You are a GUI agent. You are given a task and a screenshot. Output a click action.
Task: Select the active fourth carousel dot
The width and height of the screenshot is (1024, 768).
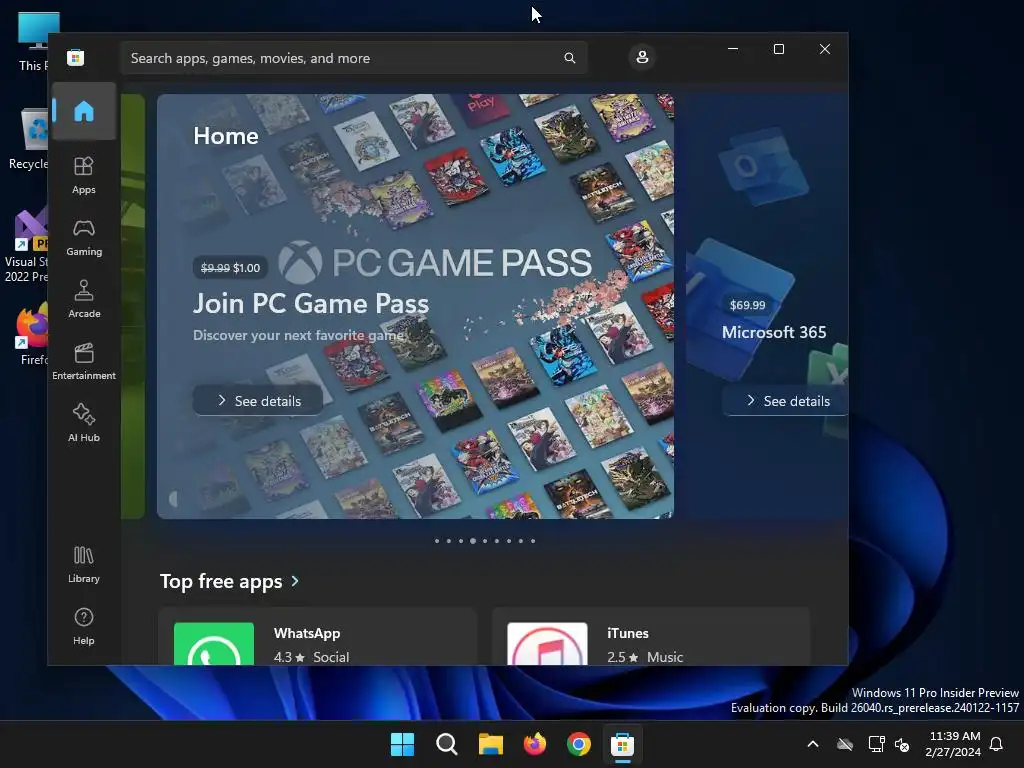point(473,541)
